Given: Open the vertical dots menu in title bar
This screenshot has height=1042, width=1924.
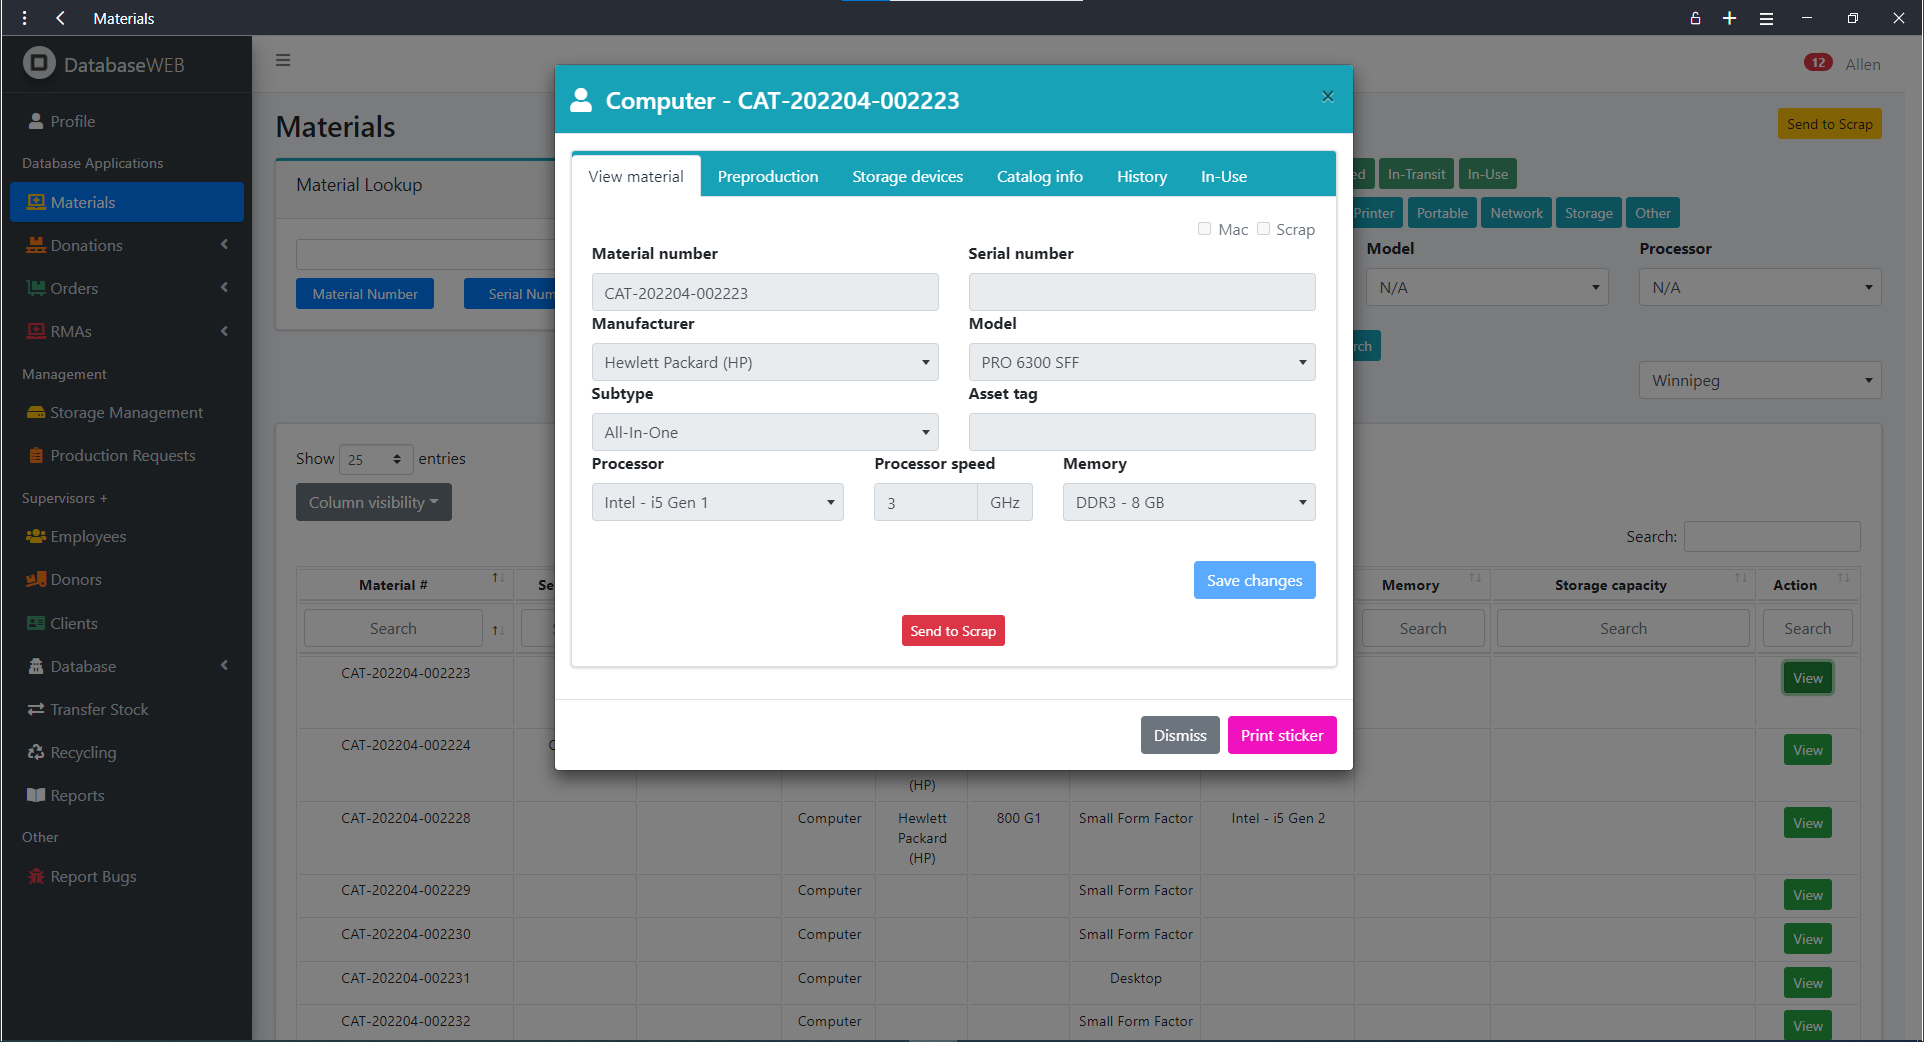Looking at the screenshot, I should [25, 18].
